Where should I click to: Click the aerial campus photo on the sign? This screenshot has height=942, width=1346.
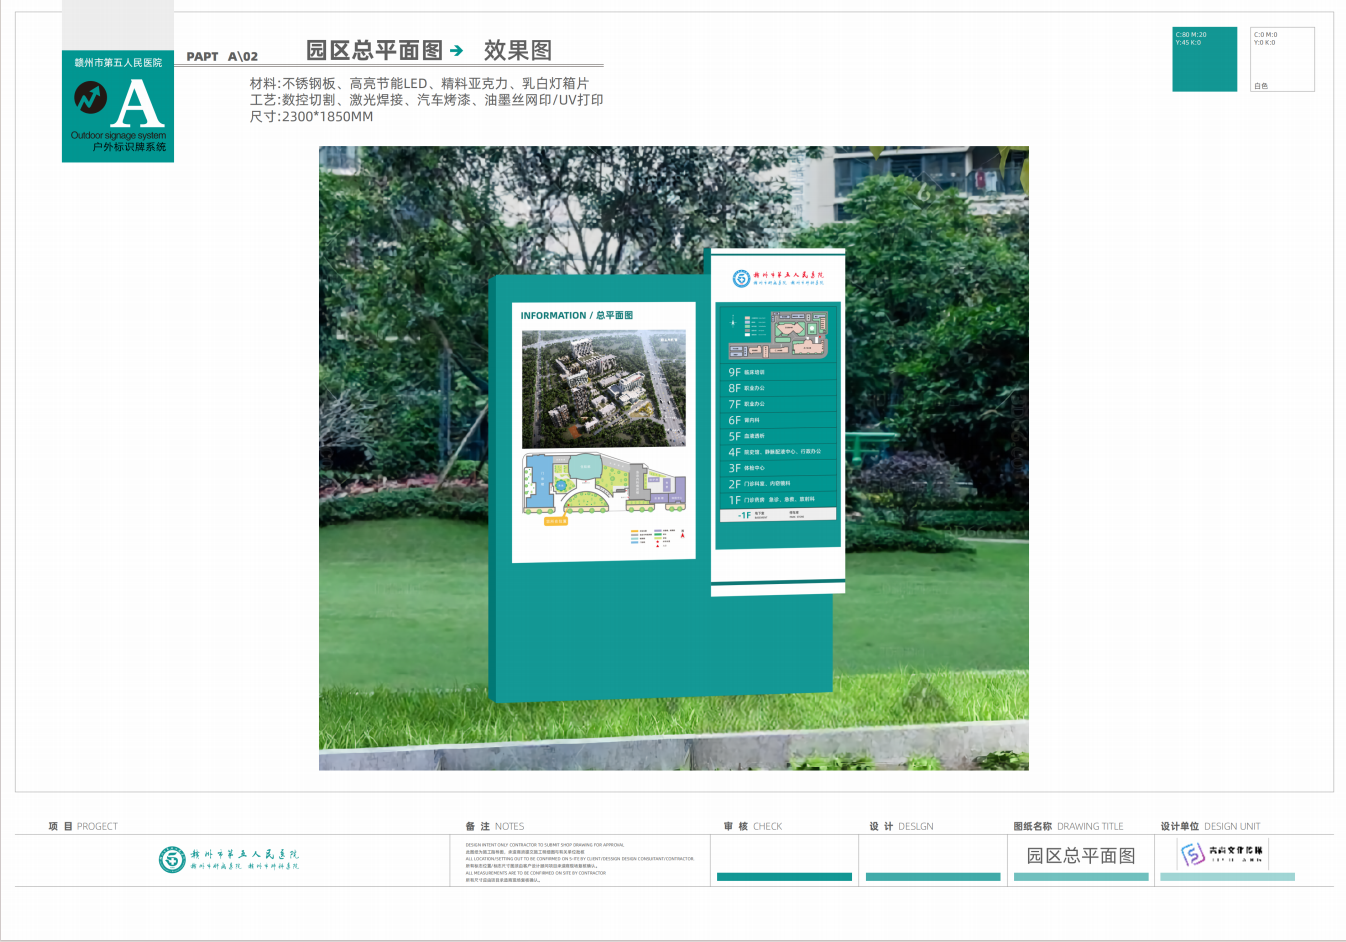[604, 388]
